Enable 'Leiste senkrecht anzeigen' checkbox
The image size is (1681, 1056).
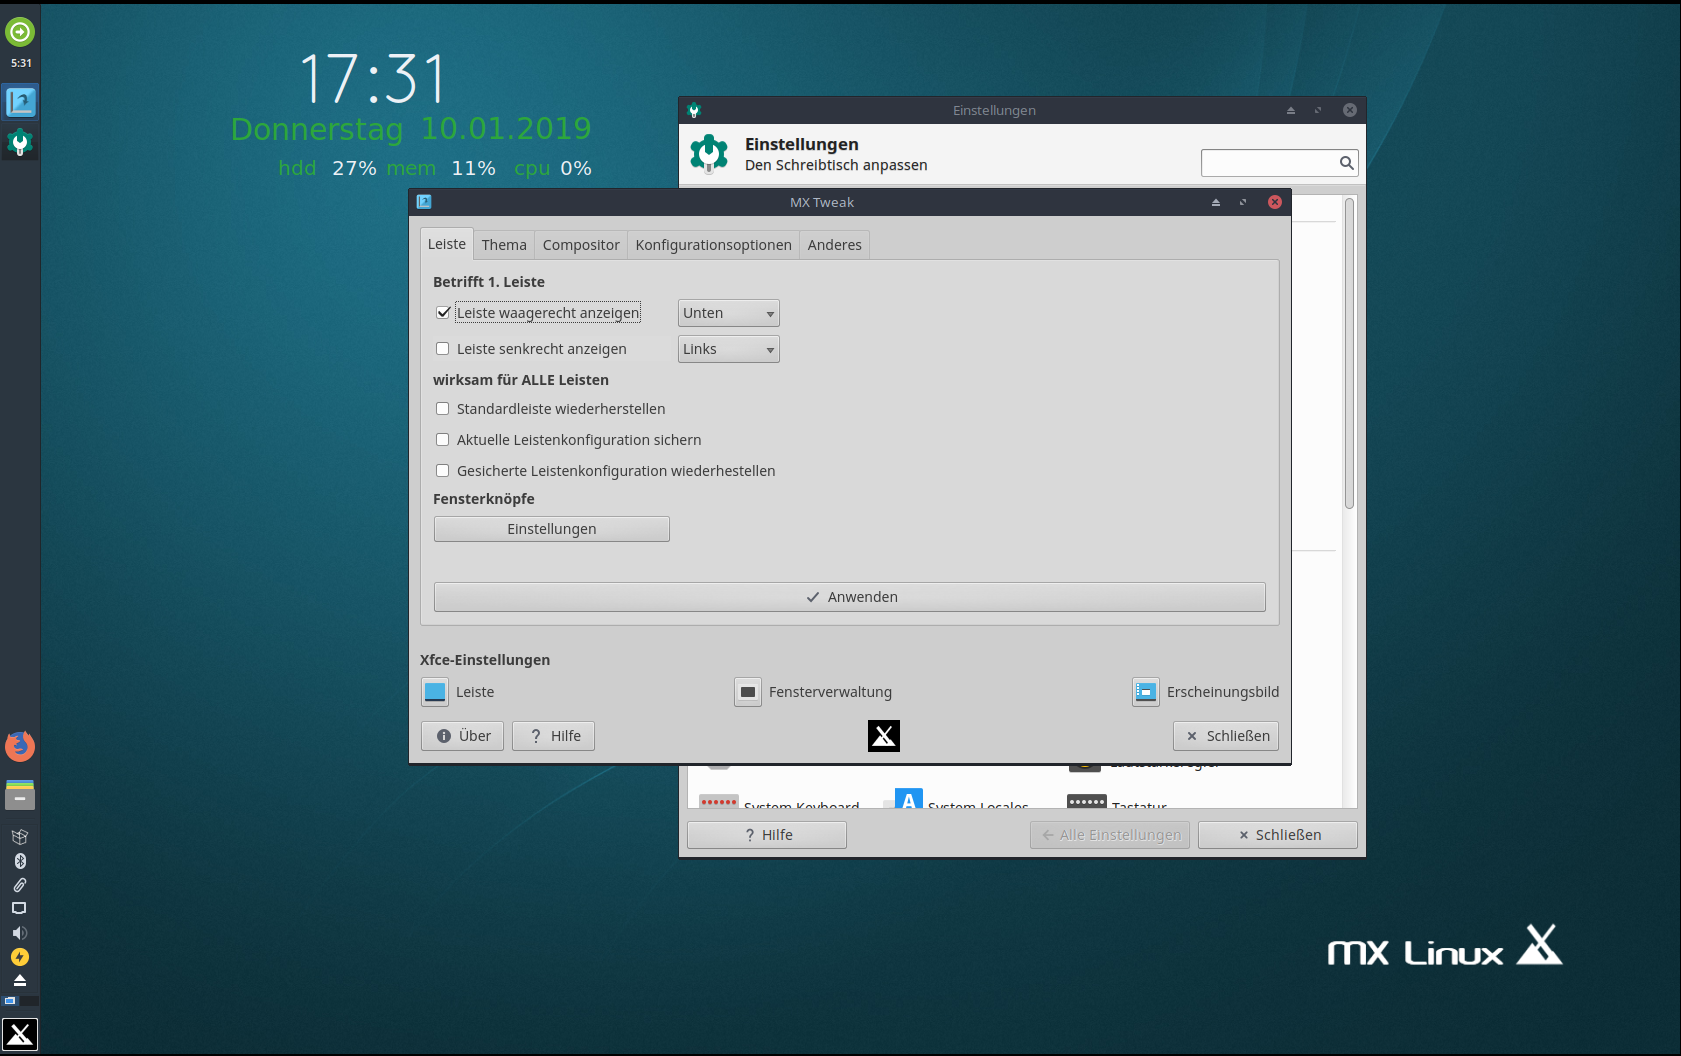pyautogui.click(x=443, y=349)
